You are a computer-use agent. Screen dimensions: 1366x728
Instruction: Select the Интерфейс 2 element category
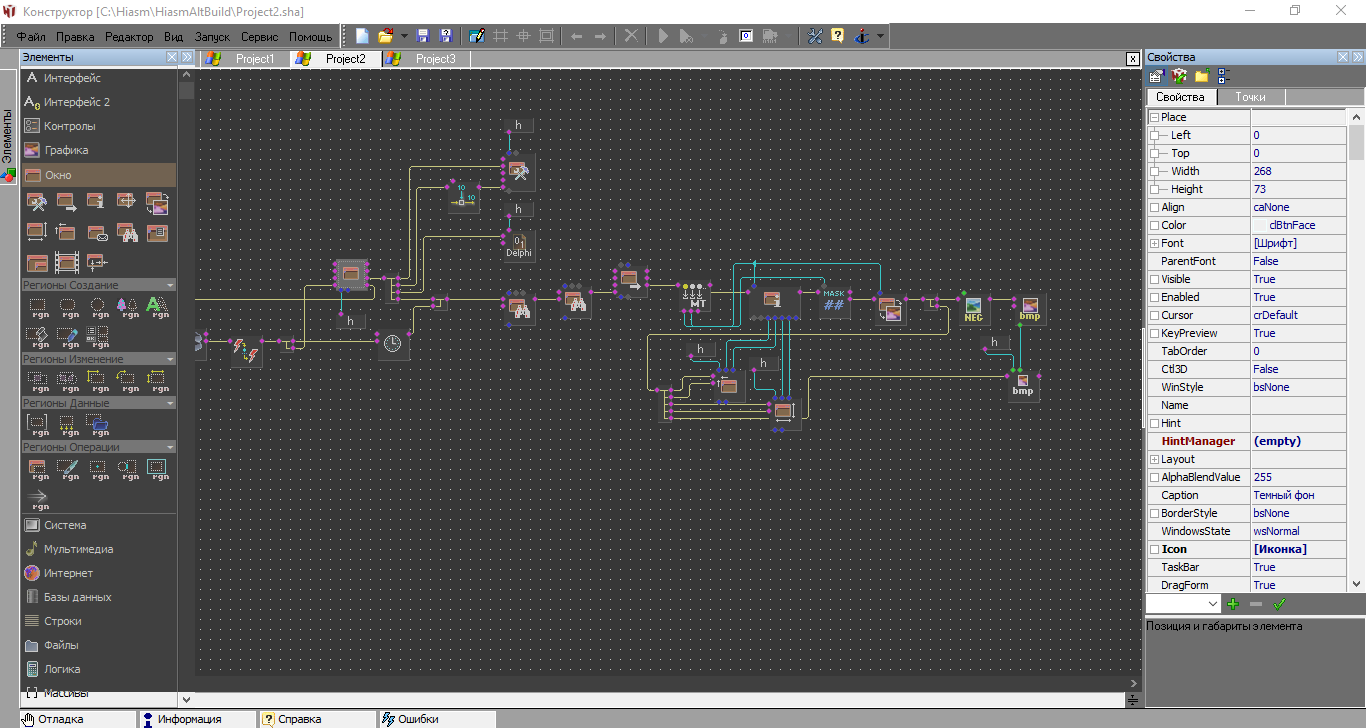coord(98,102)
